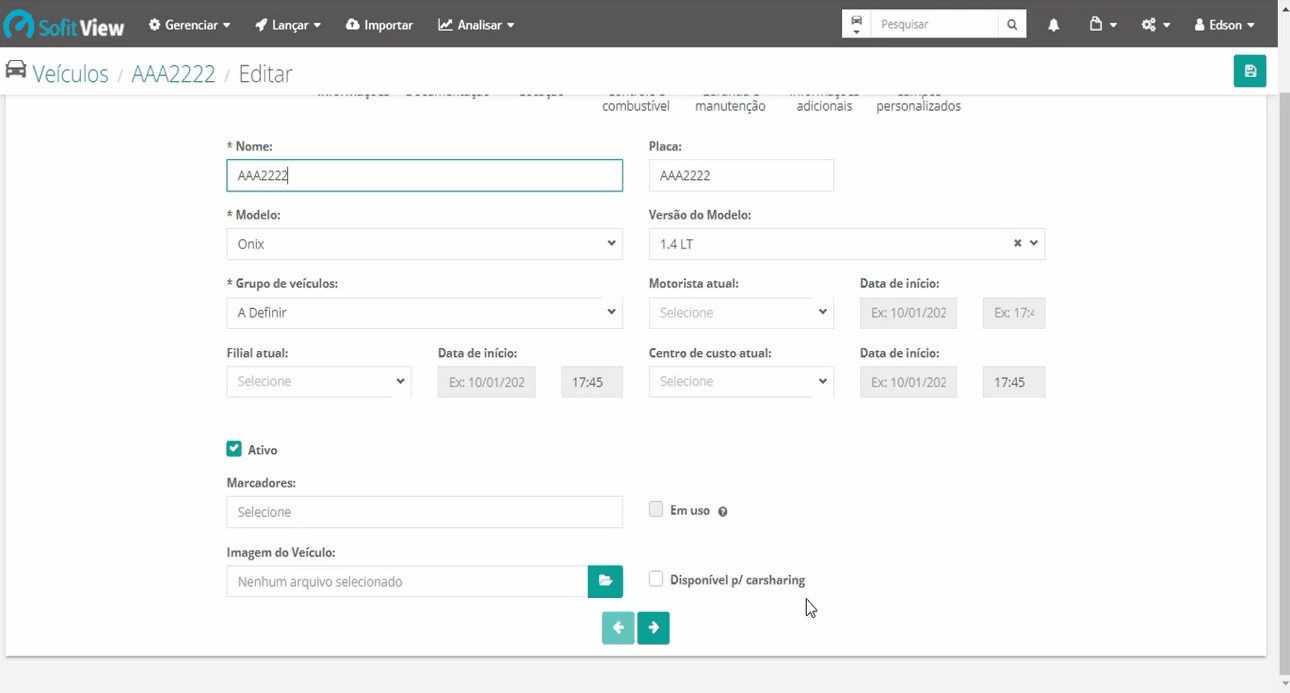Switch to the Campos personalizados tab
Viewport: 1290px width, 693px height.
(x=918, y=101)
